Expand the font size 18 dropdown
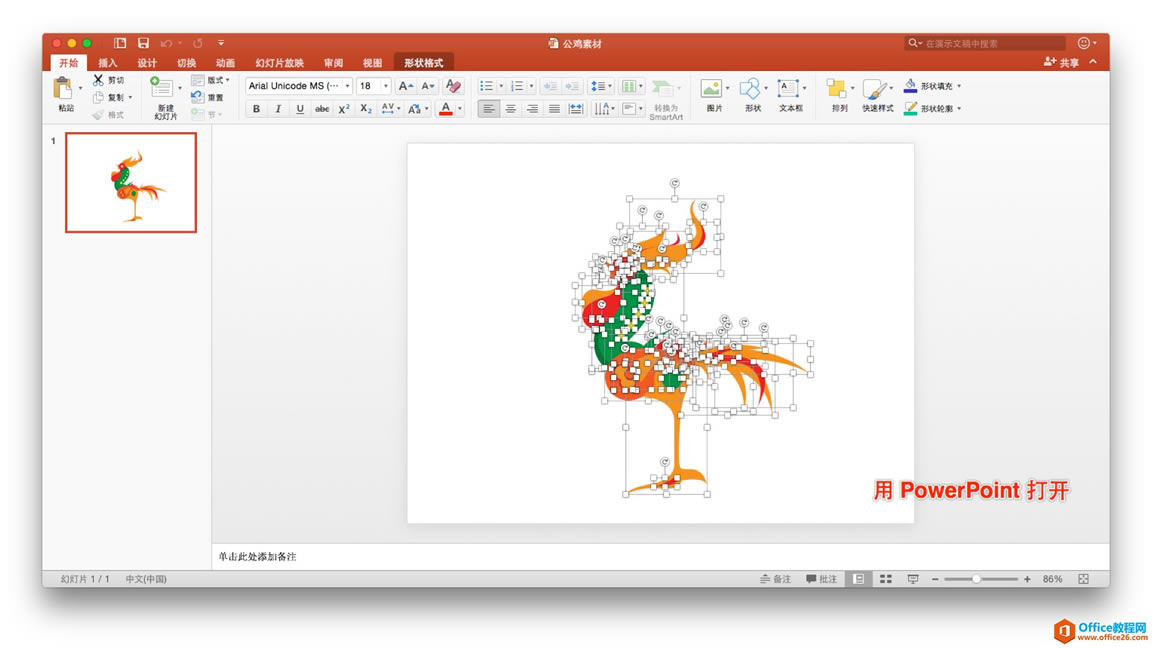 point(386,87)
